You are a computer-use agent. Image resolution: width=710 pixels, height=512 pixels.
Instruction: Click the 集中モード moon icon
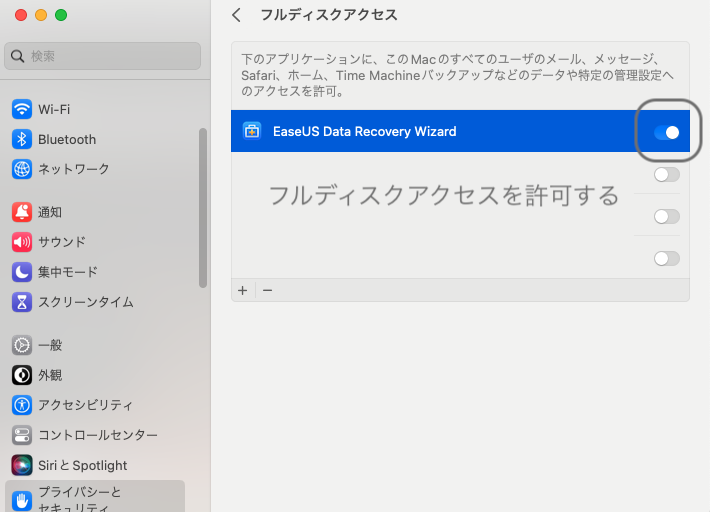click(22, 272)
